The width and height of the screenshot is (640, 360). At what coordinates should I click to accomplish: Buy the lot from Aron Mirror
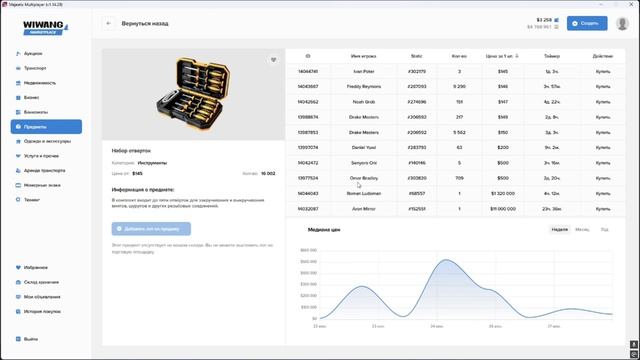click(602, 209)
